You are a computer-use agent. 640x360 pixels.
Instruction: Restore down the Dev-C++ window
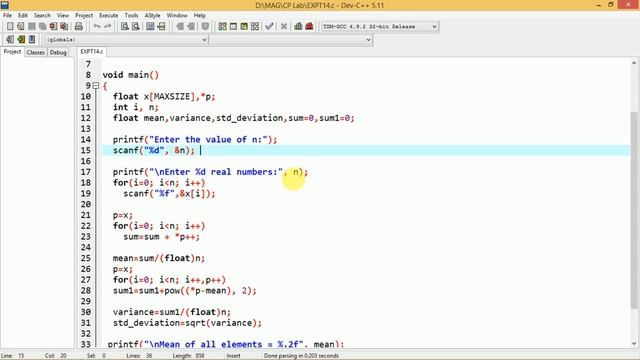click(611, 5)
